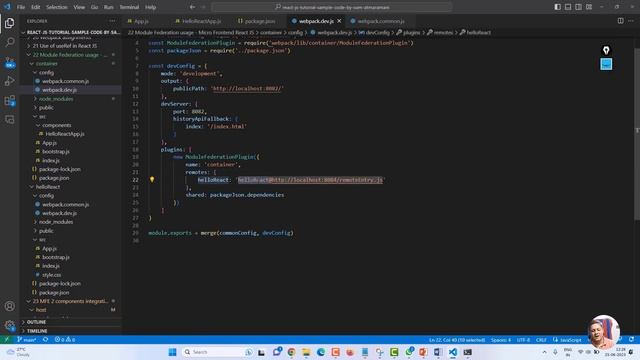Click the Split Editor Right icon
The width and height of the screenshot is (640, 360).
(620, 21)
